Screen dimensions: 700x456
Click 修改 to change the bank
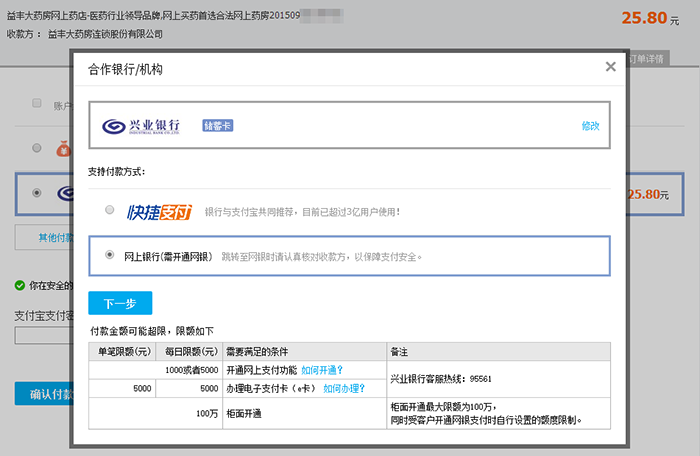click(590, 126)
